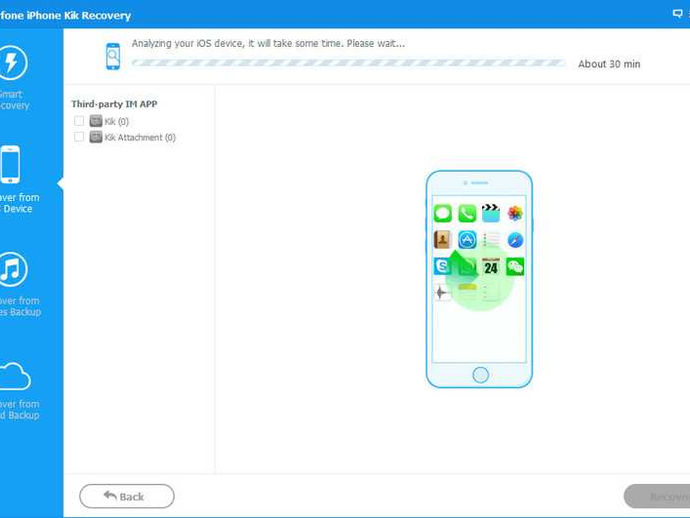Click the 'Recover from iTunes Backup' sidebar label

(x=20, y=306)
